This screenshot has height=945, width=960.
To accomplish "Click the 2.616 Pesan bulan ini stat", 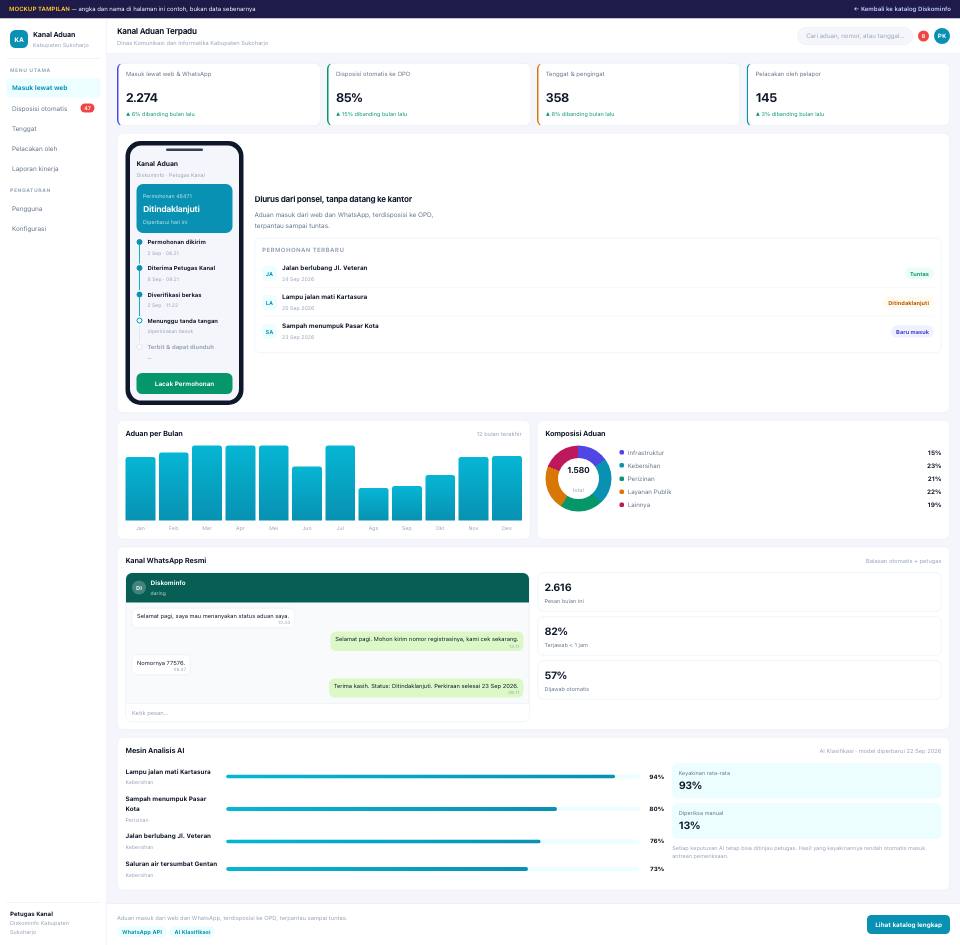I will coord(740,592).
